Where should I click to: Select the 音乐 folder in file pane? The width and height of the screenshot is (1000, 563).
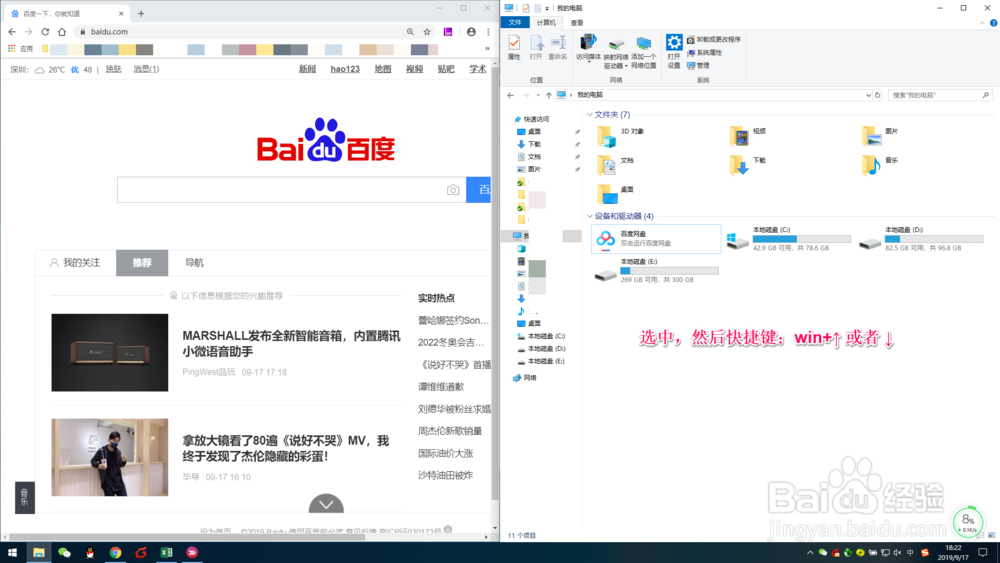click(x=880, y=166)
